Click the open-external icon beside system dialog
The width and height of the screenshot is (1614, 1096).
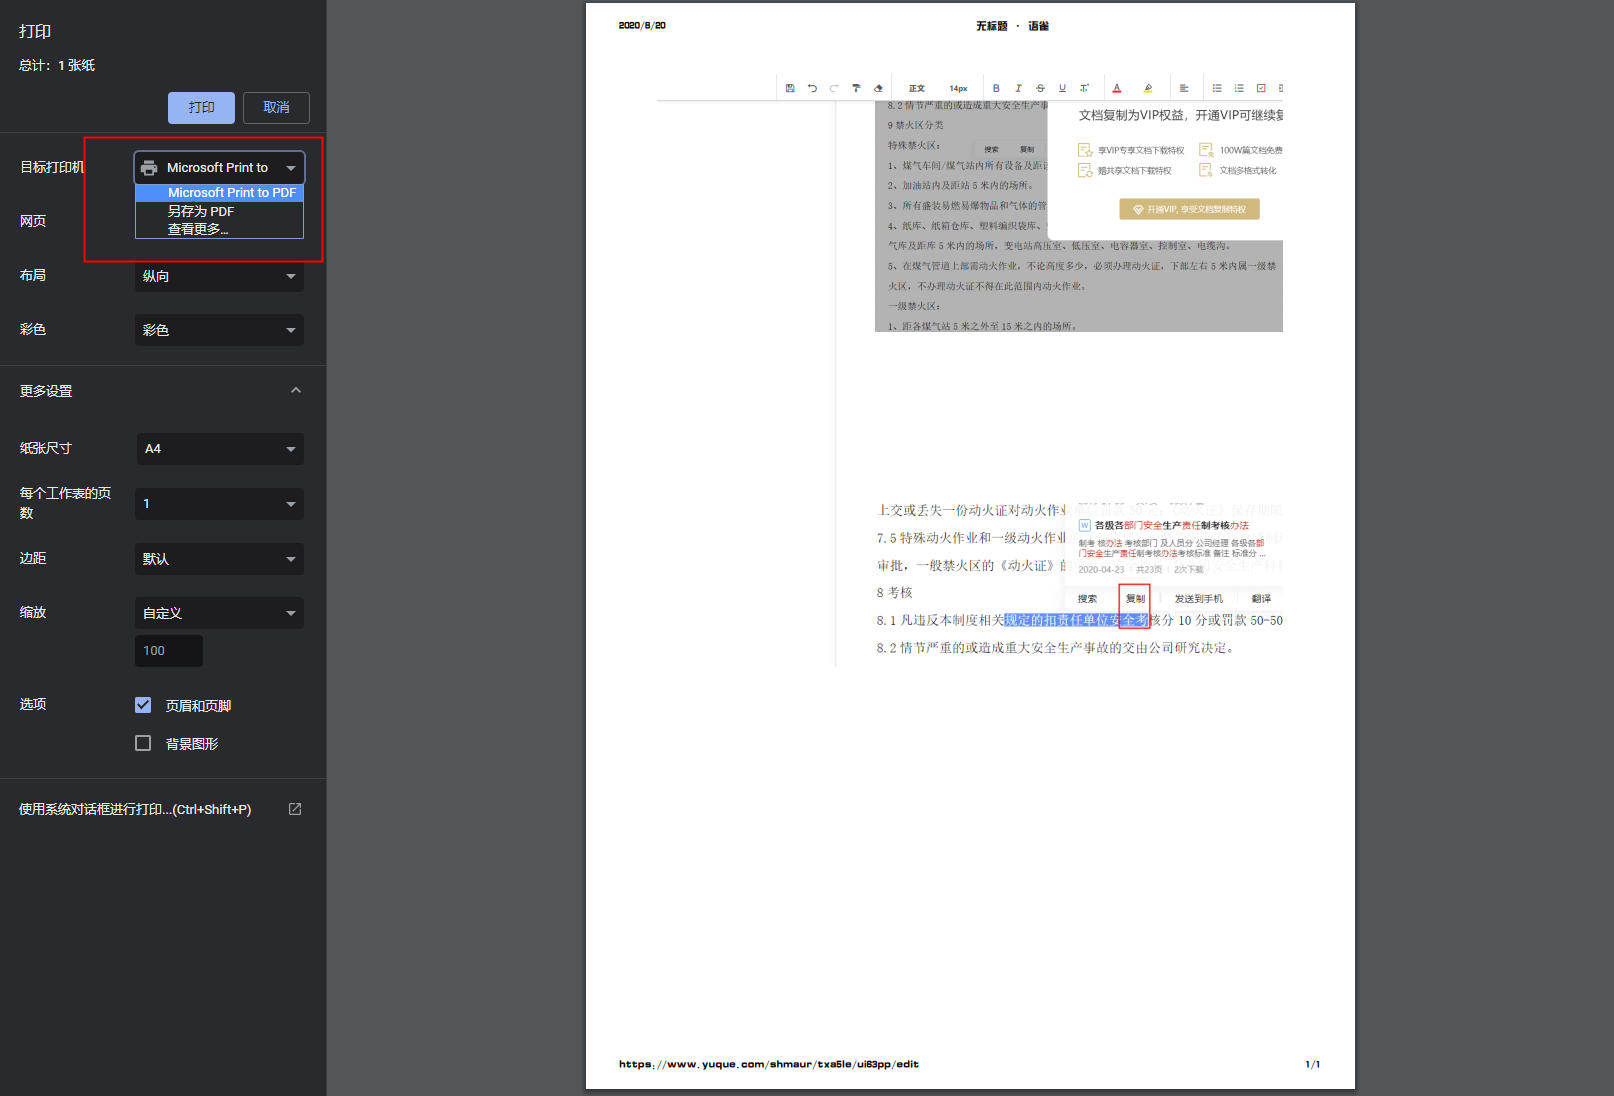pyautogui.click(x=295, y=809)
